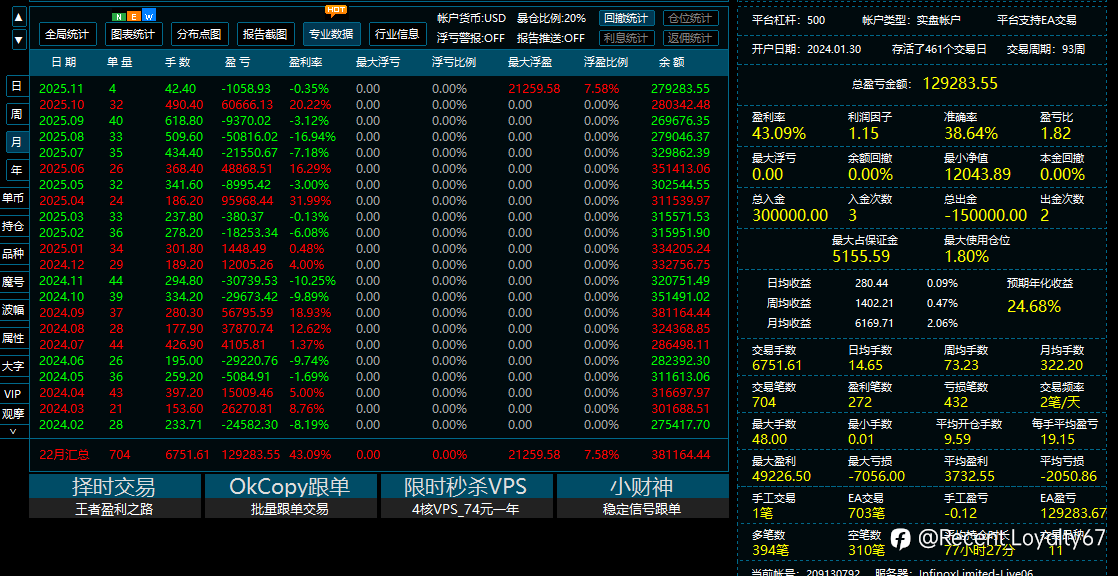Sort by 最大浮亏 column header

pyautogui.click(x=378, y=63)
